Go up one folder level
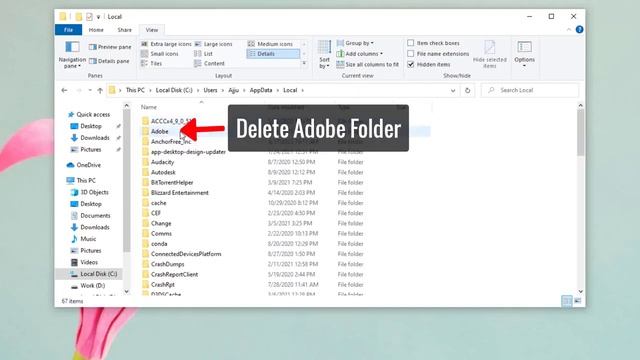Image resolution: width=640 pixels, height=360 pixels. coord(100,90)
